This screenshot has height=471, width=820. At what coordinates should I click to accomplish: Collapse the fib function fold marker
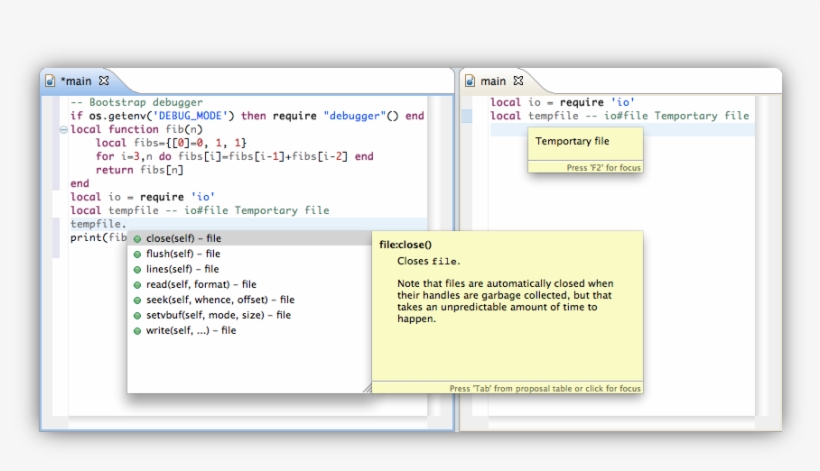[x=64, y=129]
